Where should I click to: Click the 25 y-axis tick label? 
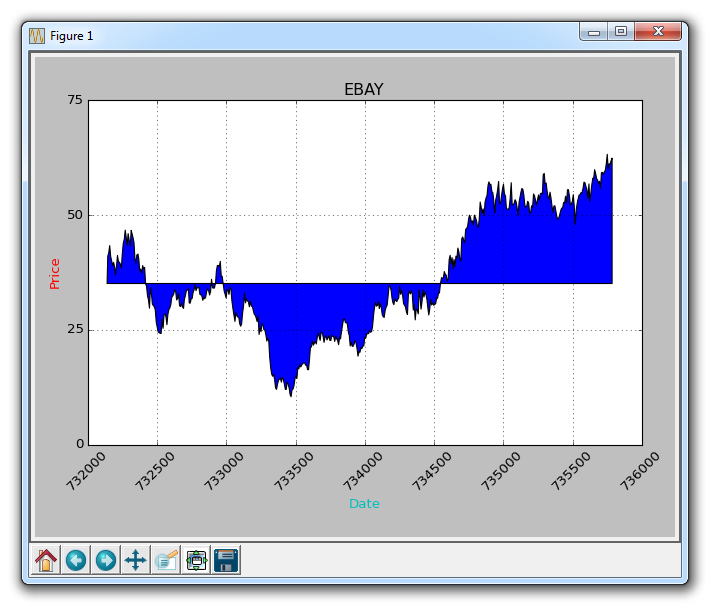(73, 330)
